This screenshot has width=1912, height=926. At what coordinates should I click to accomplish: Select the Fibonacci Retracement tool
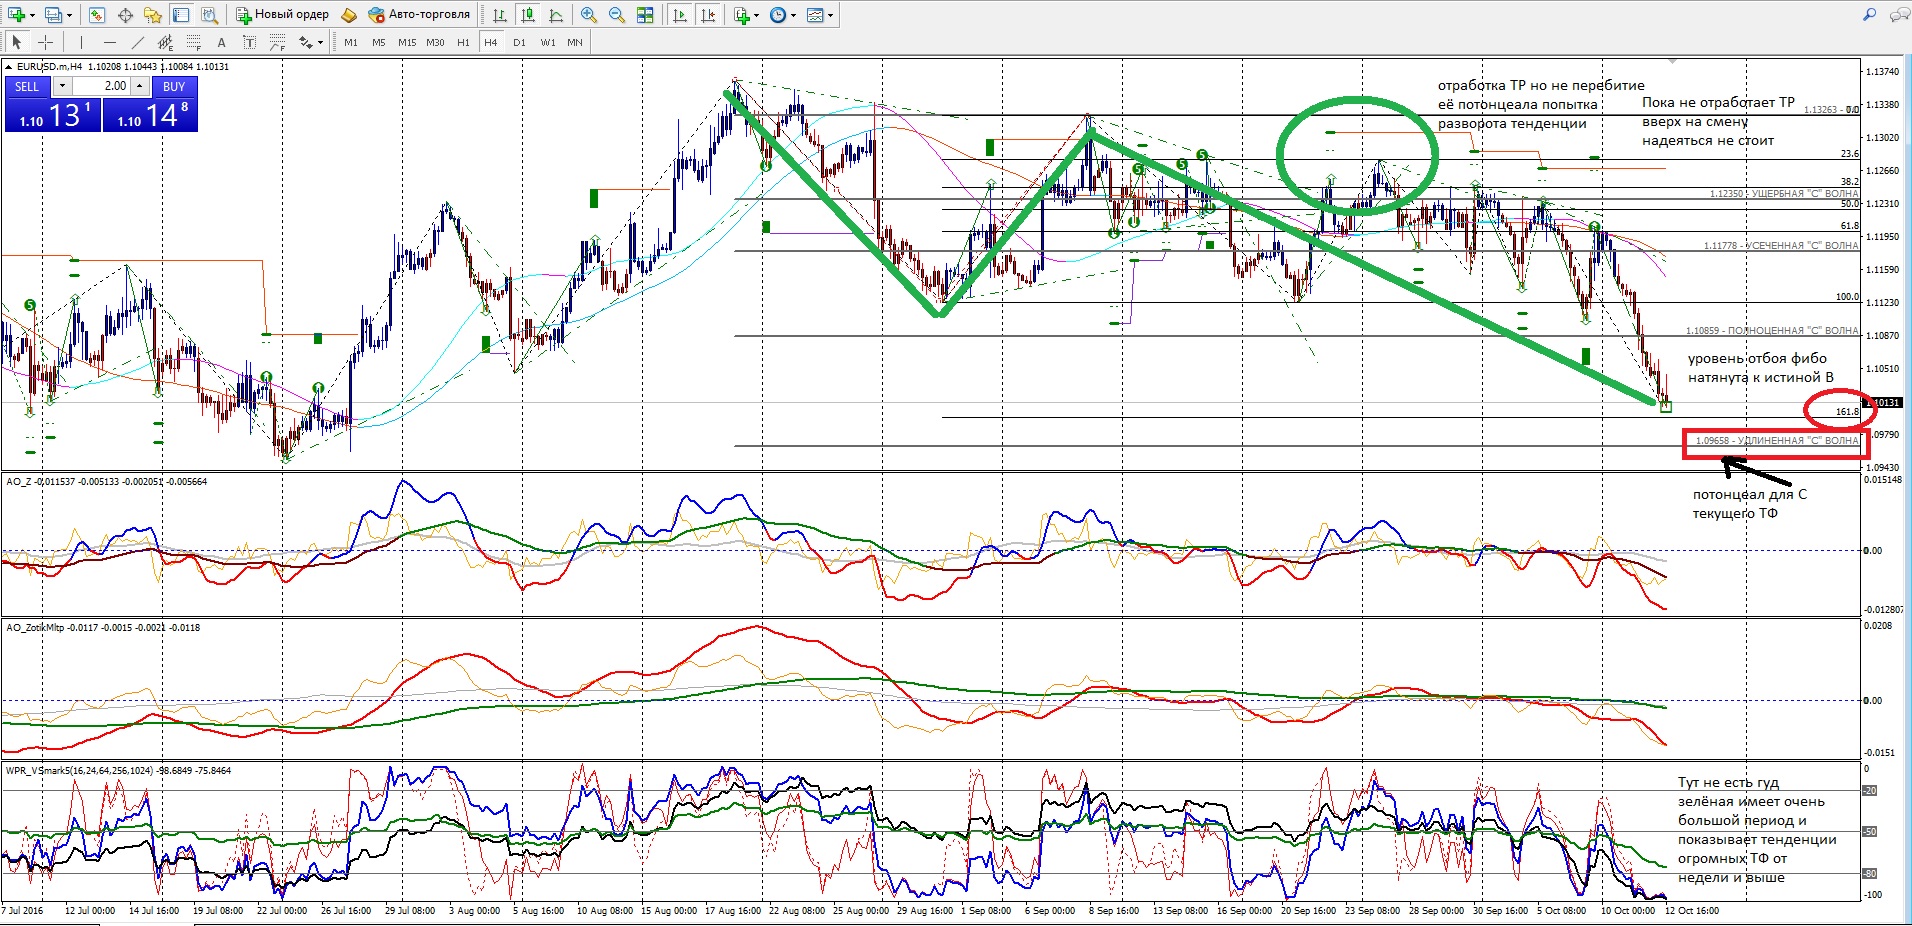point(193,42)
